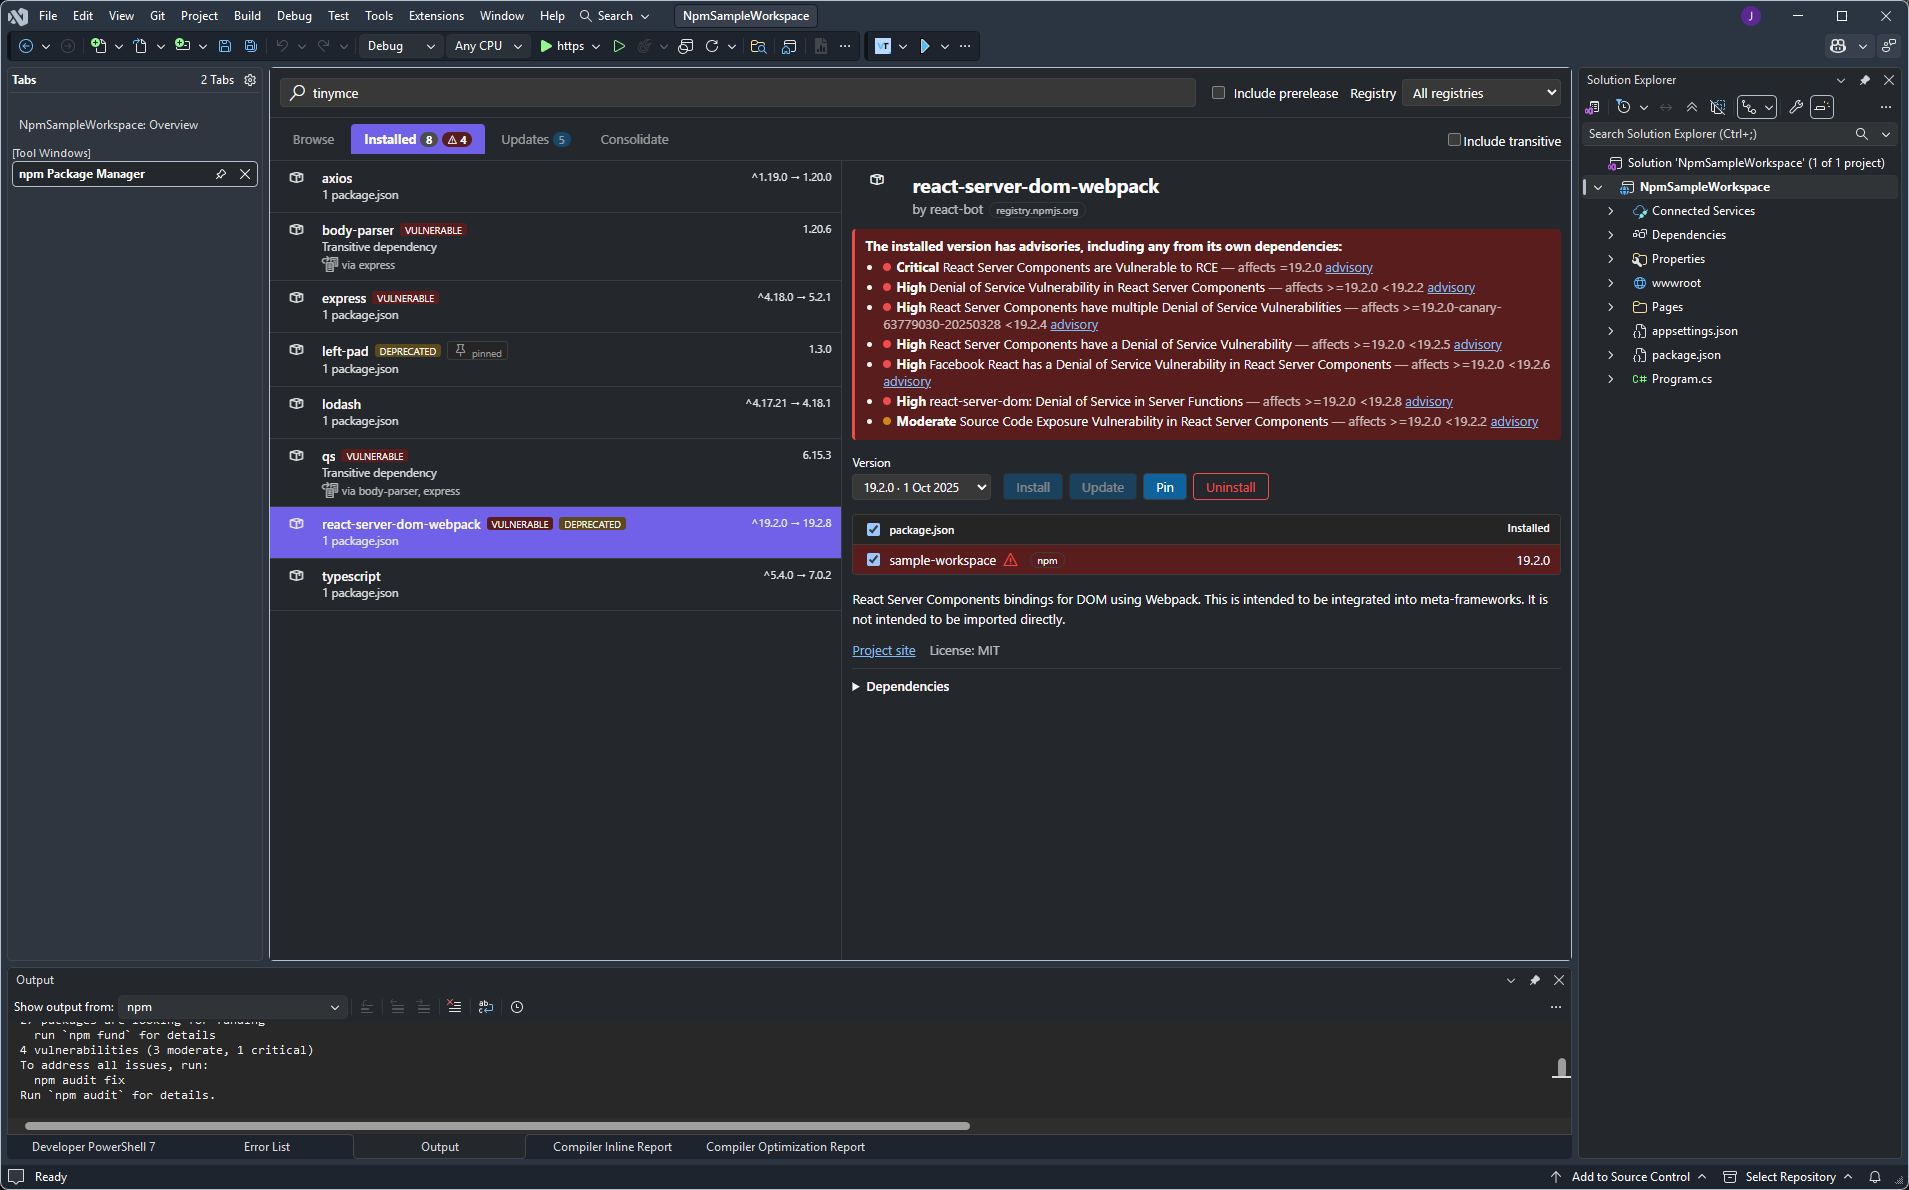Click the Uninstall button
Image resolution: width=1909 pixels, height=1190 pixels.
[x=1230, y=487]
